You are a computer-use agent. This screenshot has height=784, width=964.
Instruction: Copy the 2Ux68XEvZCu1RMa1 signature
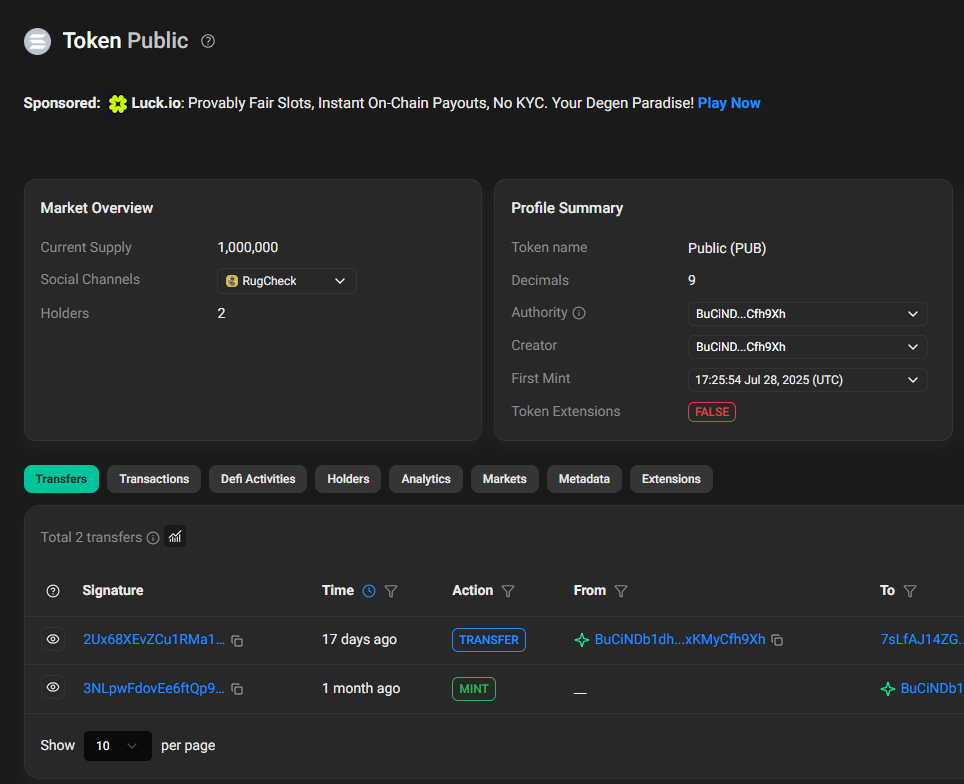(x=237, y=640)
